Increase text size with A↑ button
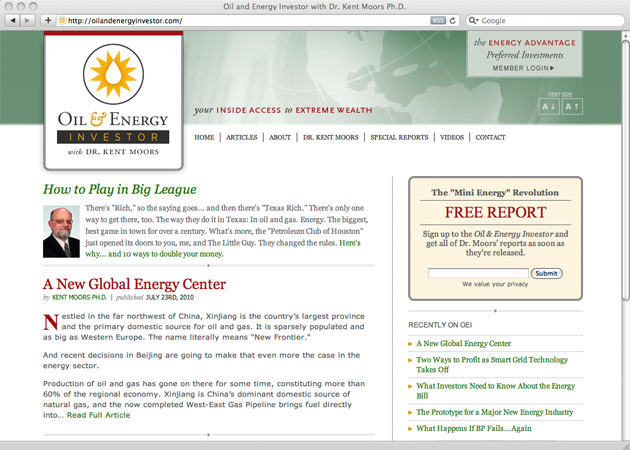The width and height of the screenshot is (630, 450). tap(572, 106)
